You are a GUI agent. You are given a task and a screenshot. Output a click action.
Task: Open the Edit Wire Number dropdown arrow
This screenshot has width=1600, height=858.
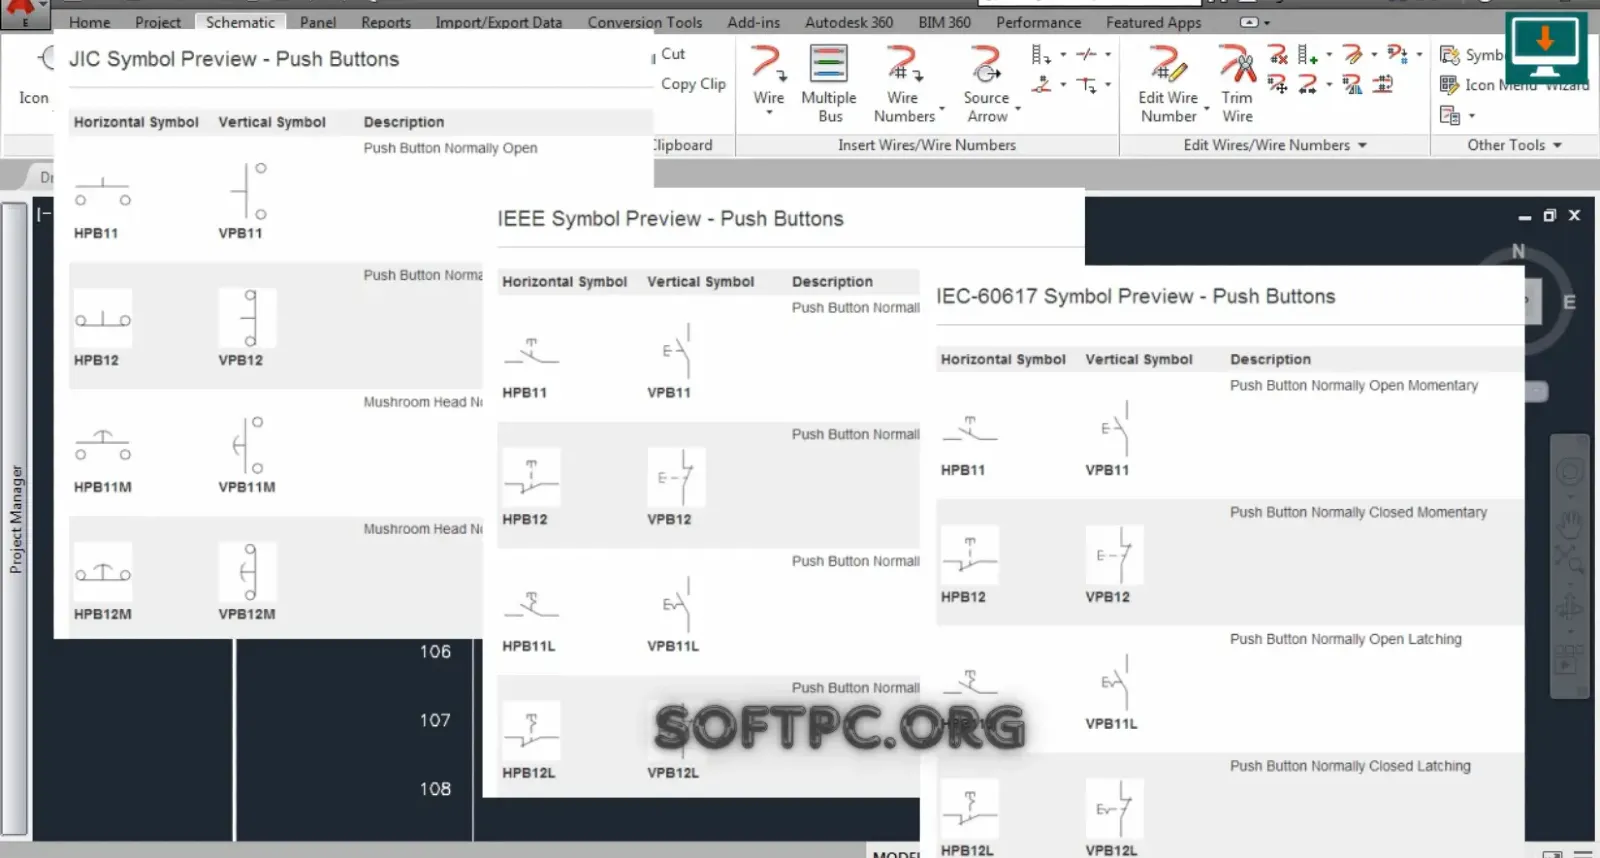[1206, 108]
